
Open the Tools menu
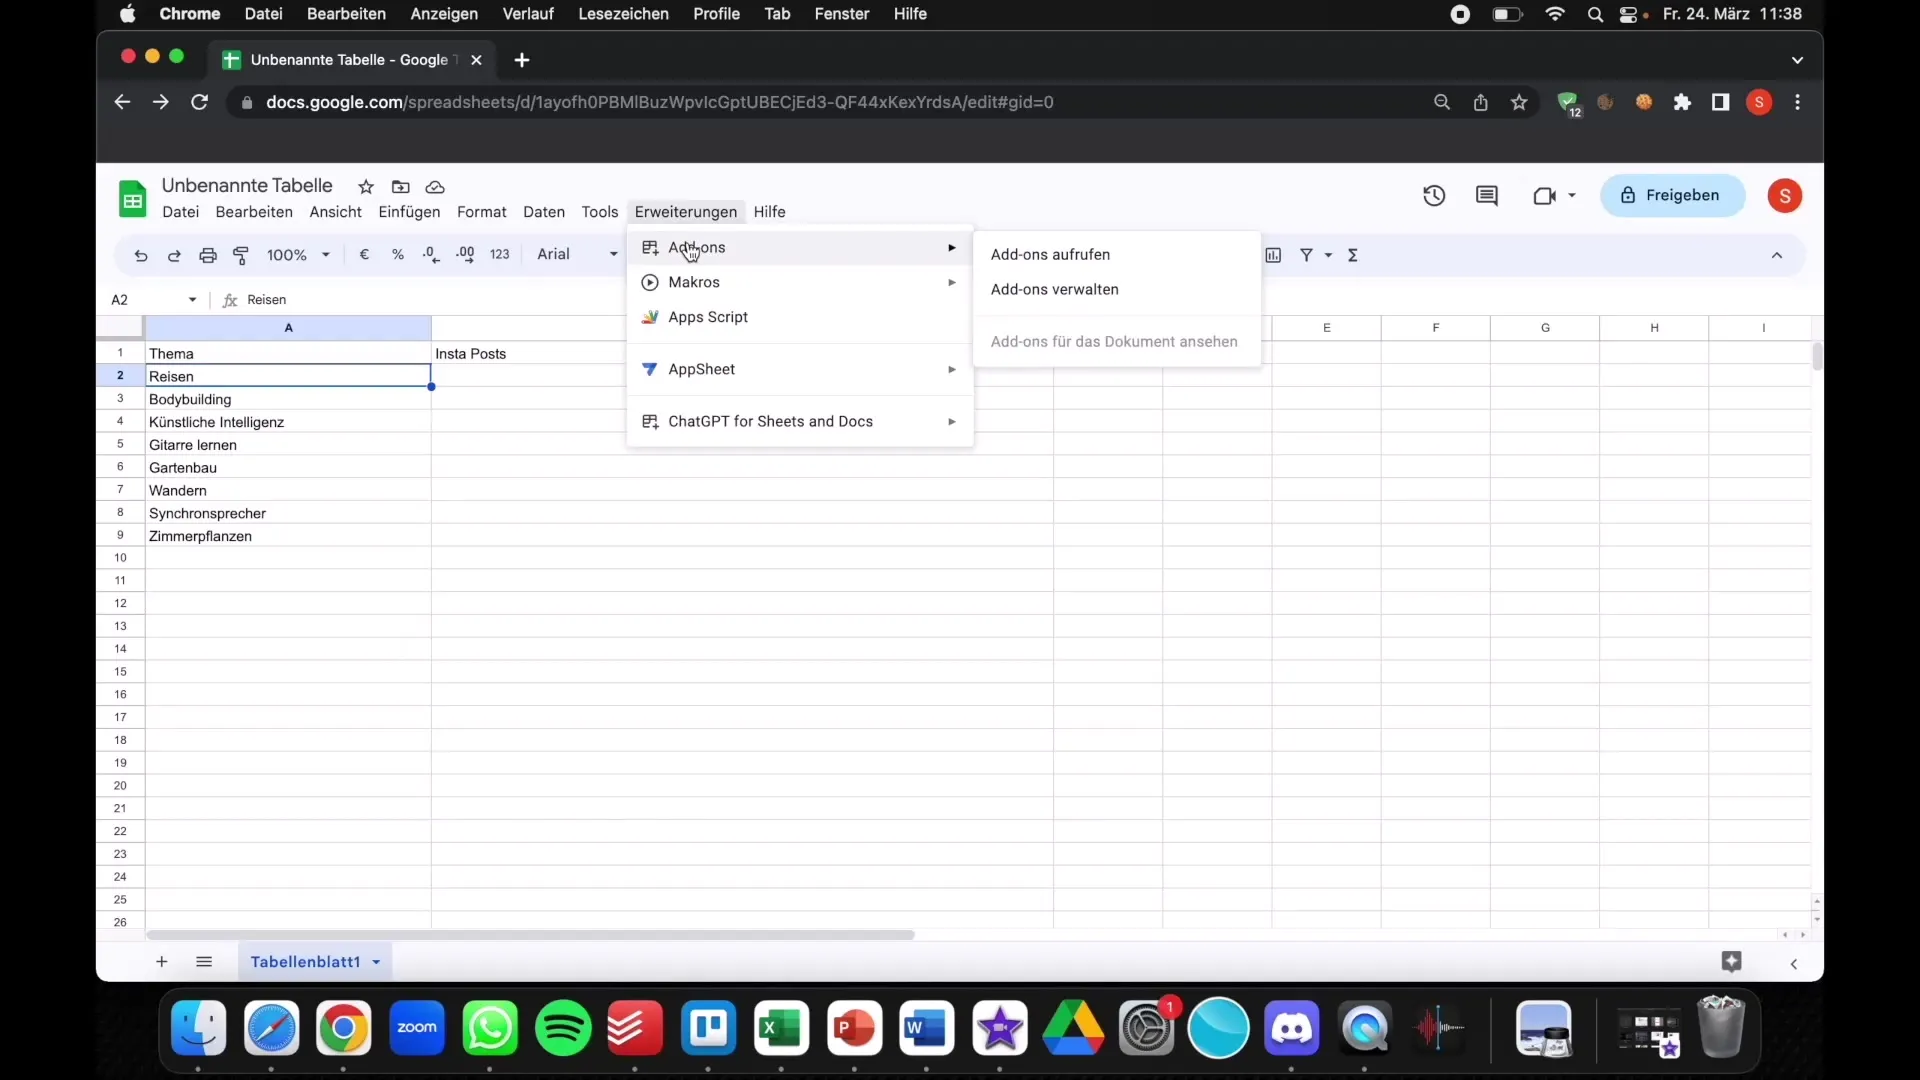click(x=600, y=212)
